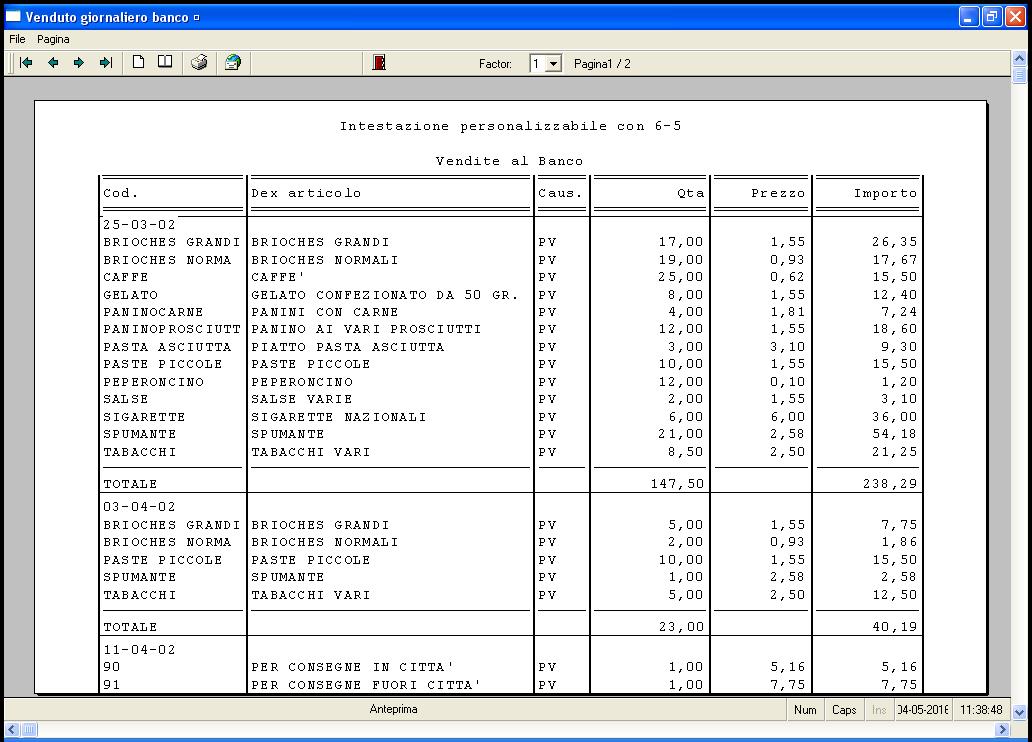The width and height of the screenshot is (1032, 742).
Task: Go to the first page arrow icon
Action: pos(26,63)
